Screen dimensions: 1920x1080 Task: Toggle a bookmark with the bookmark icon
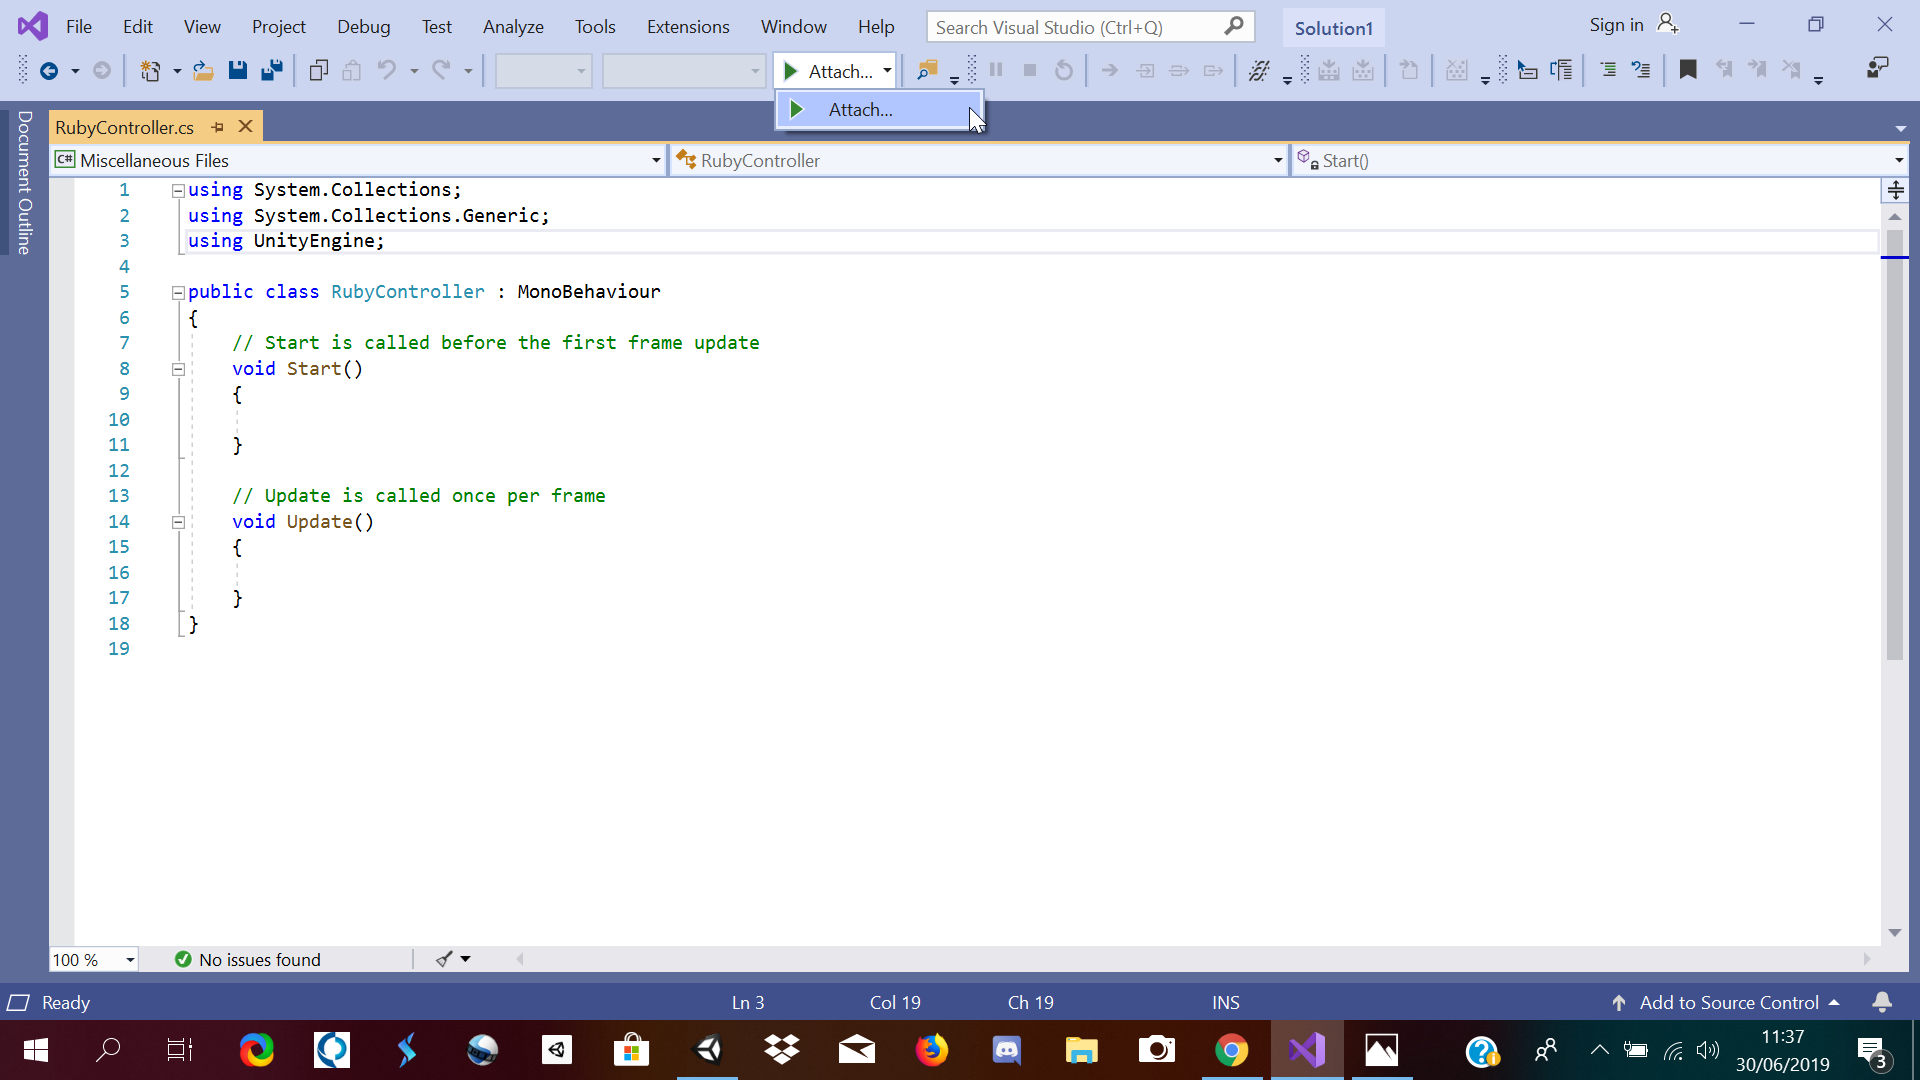click(1688, 70)
